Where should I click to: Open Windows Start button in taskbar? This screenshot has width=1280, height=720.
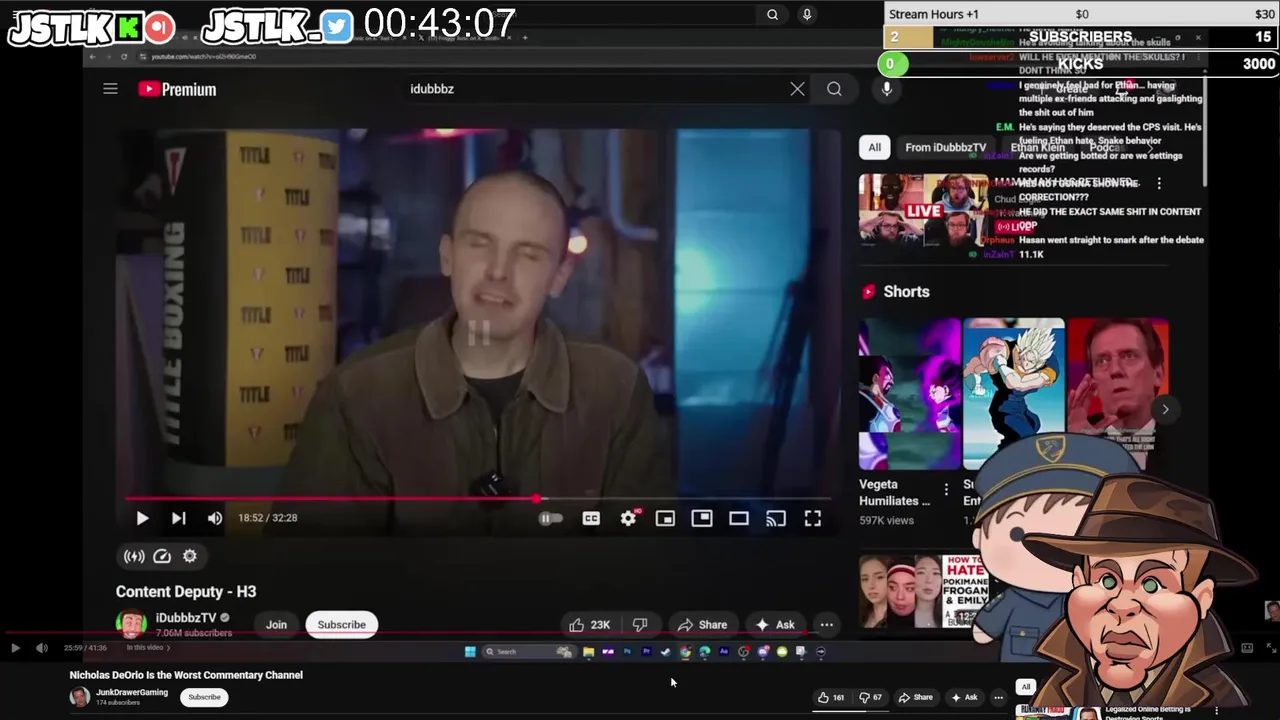[x=470, y=652]
